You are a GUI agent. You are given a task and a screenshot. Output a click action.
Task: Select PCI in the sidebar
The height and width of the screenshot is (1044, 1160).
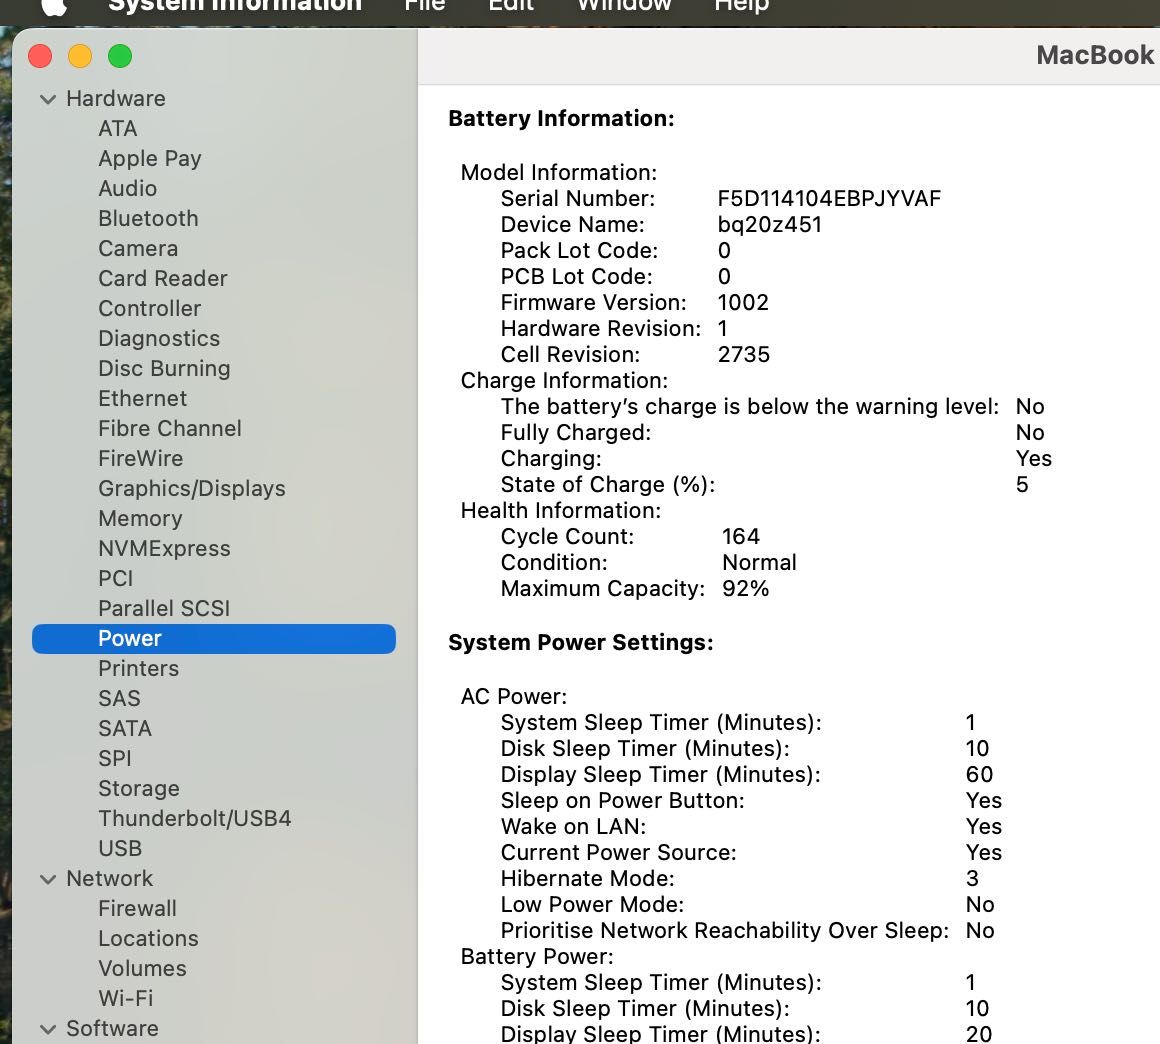pyautogui.click(x=116, y=579)
